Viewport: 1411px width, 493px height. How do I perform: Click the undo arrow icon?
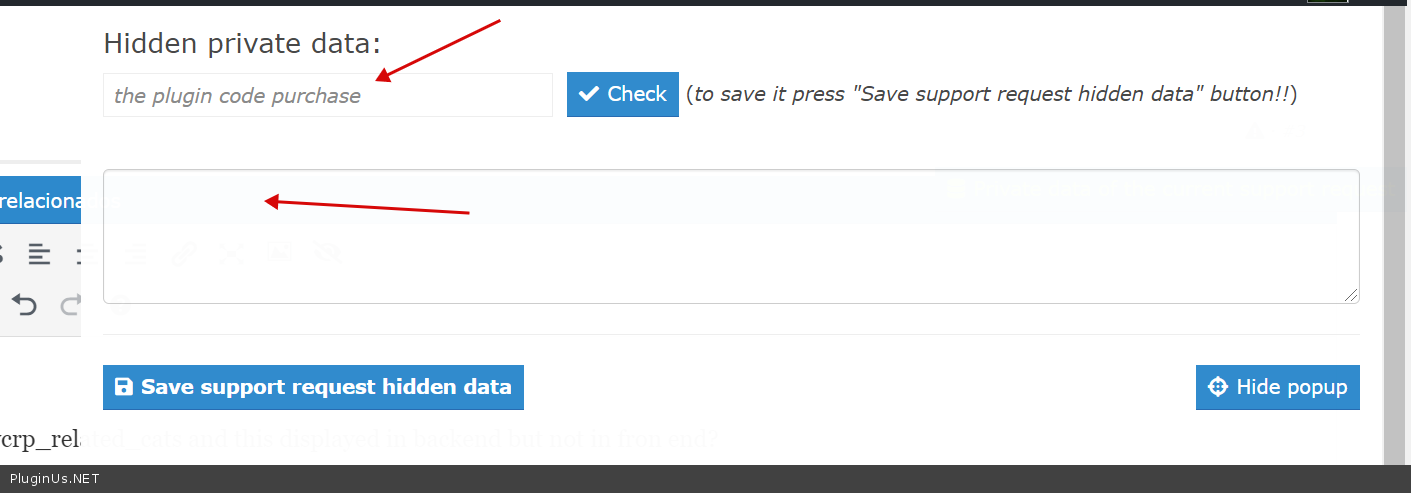click(x=24, y=304)
